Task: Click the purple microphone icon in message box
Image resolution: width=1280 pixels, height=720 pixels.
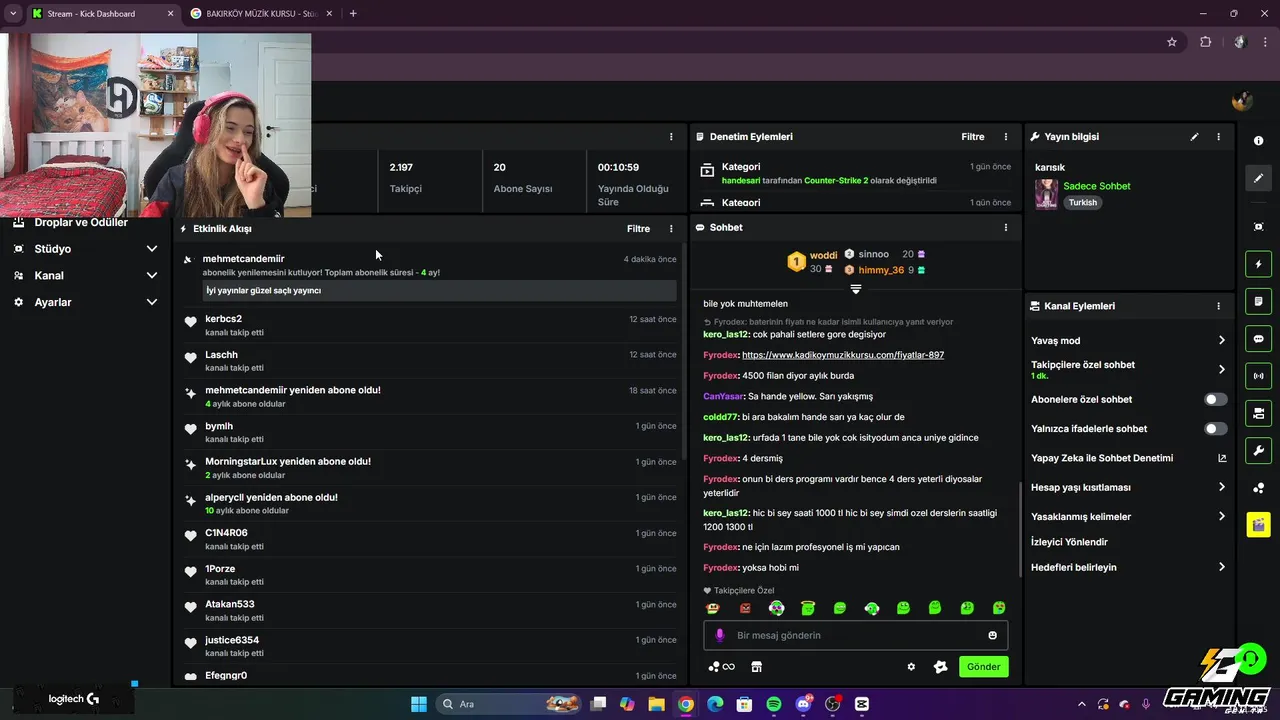Action: [719, 635]
